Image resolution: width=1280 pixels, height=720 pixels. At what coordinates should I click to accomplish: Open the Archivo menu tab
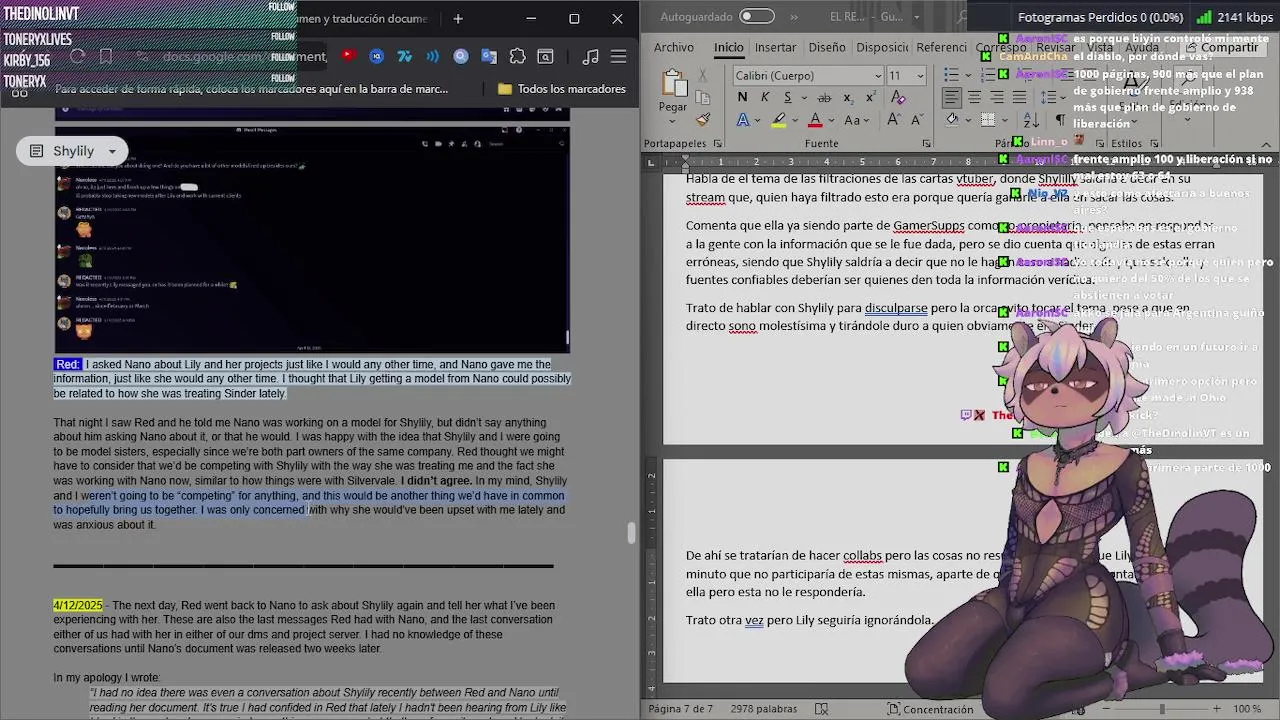click(x=674, y=47)
